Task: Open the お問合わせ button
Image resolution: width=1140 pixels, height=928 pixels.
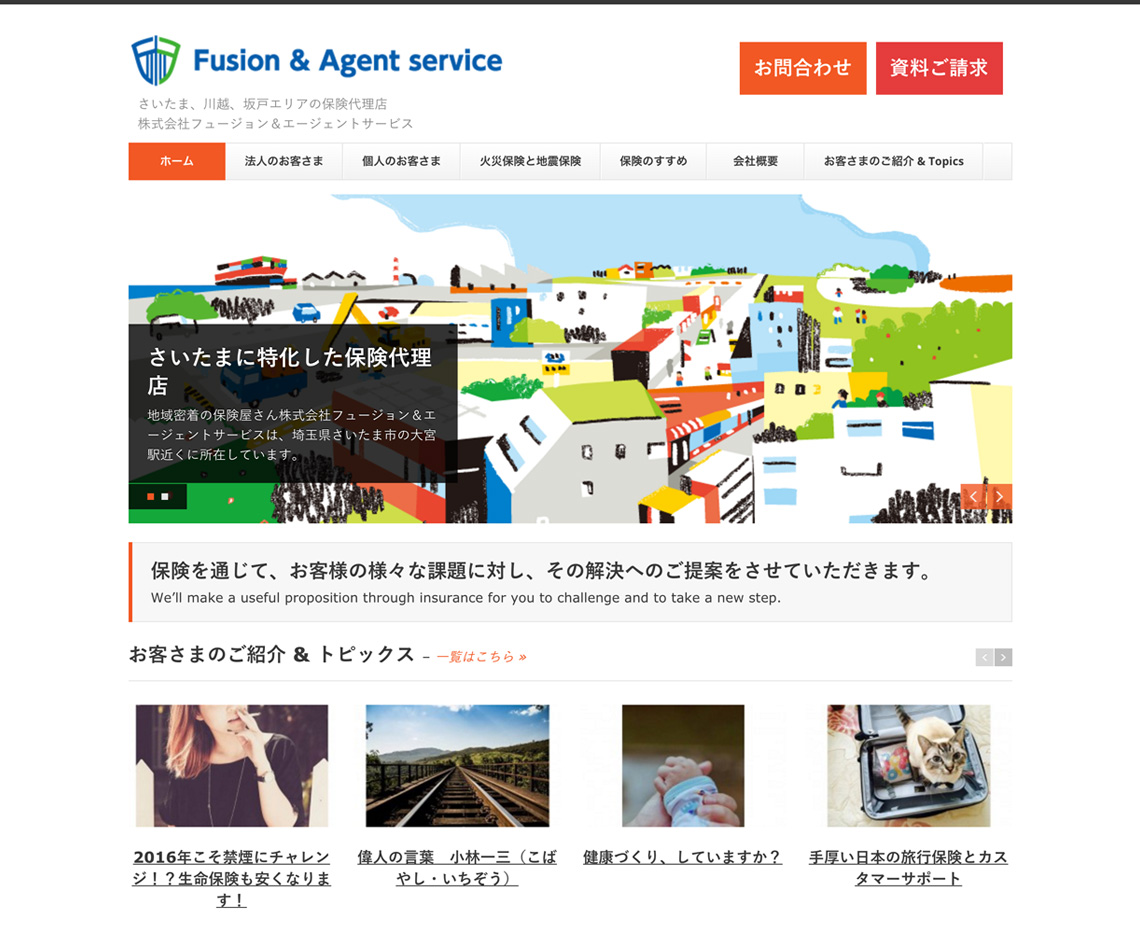Action: [803, 68]
